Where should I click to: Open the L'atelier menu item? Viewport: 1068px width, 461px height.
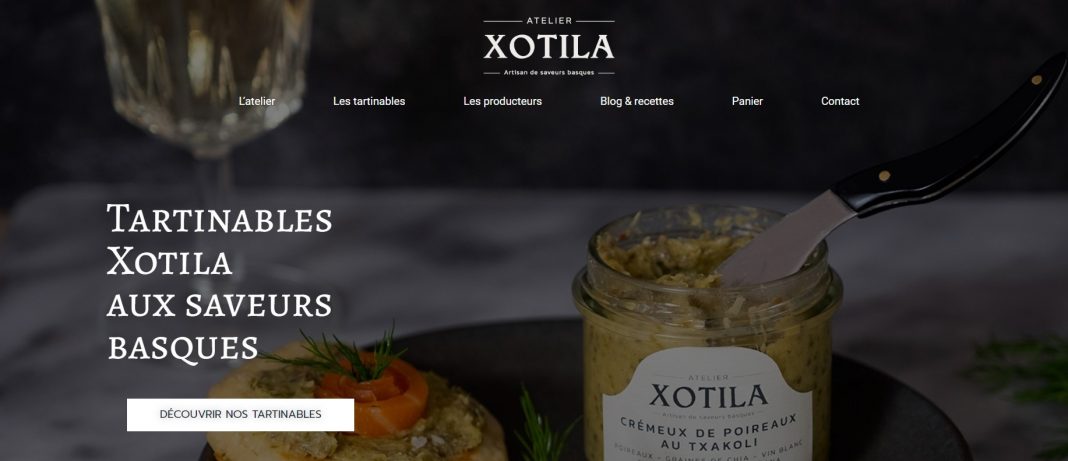[257, 101]
